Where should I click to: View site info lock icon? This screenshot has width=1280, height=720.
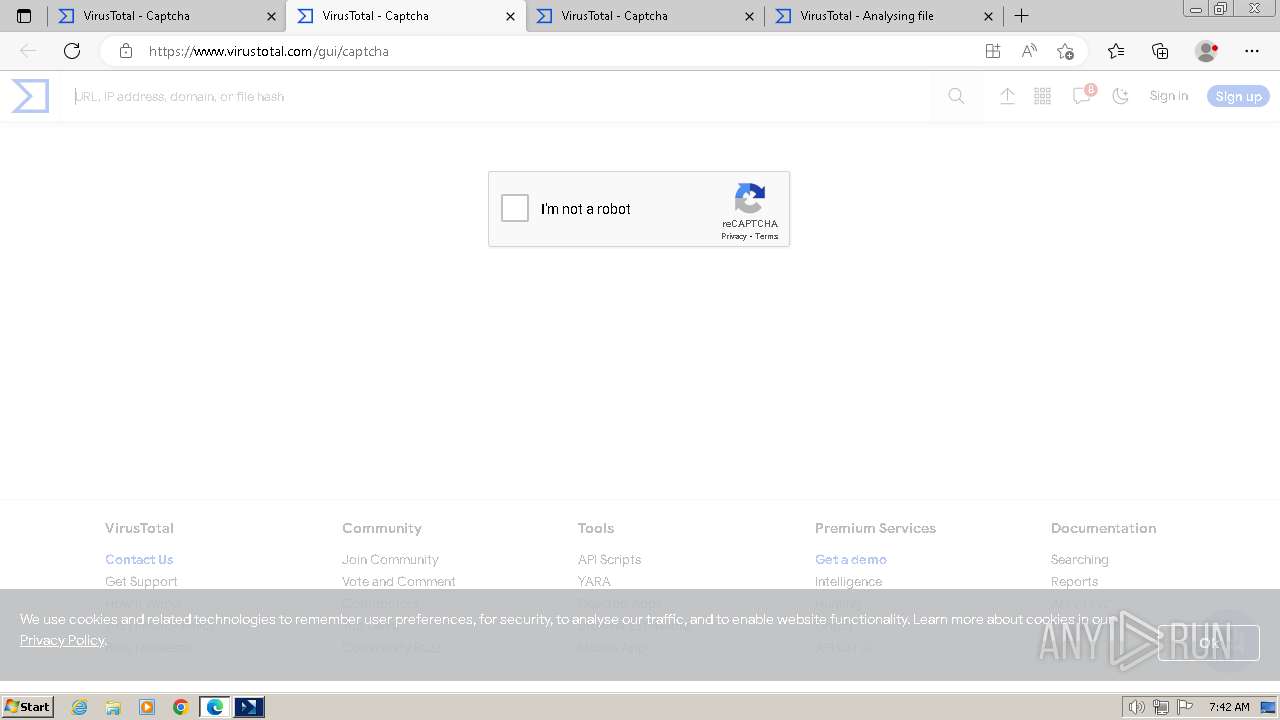(126, 51)
